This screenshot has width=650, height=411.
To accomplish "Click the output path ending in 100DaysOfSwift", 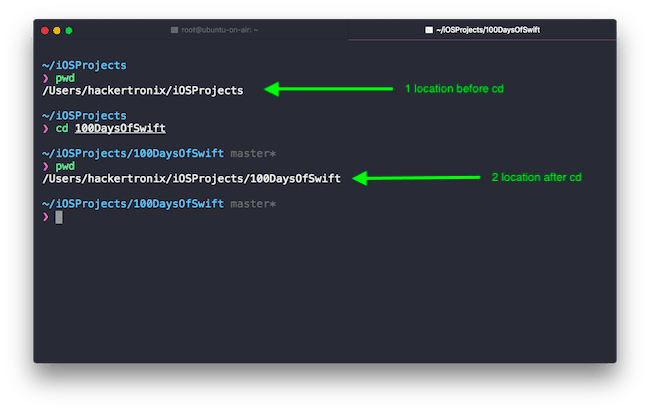I will (x=191, y=179).
